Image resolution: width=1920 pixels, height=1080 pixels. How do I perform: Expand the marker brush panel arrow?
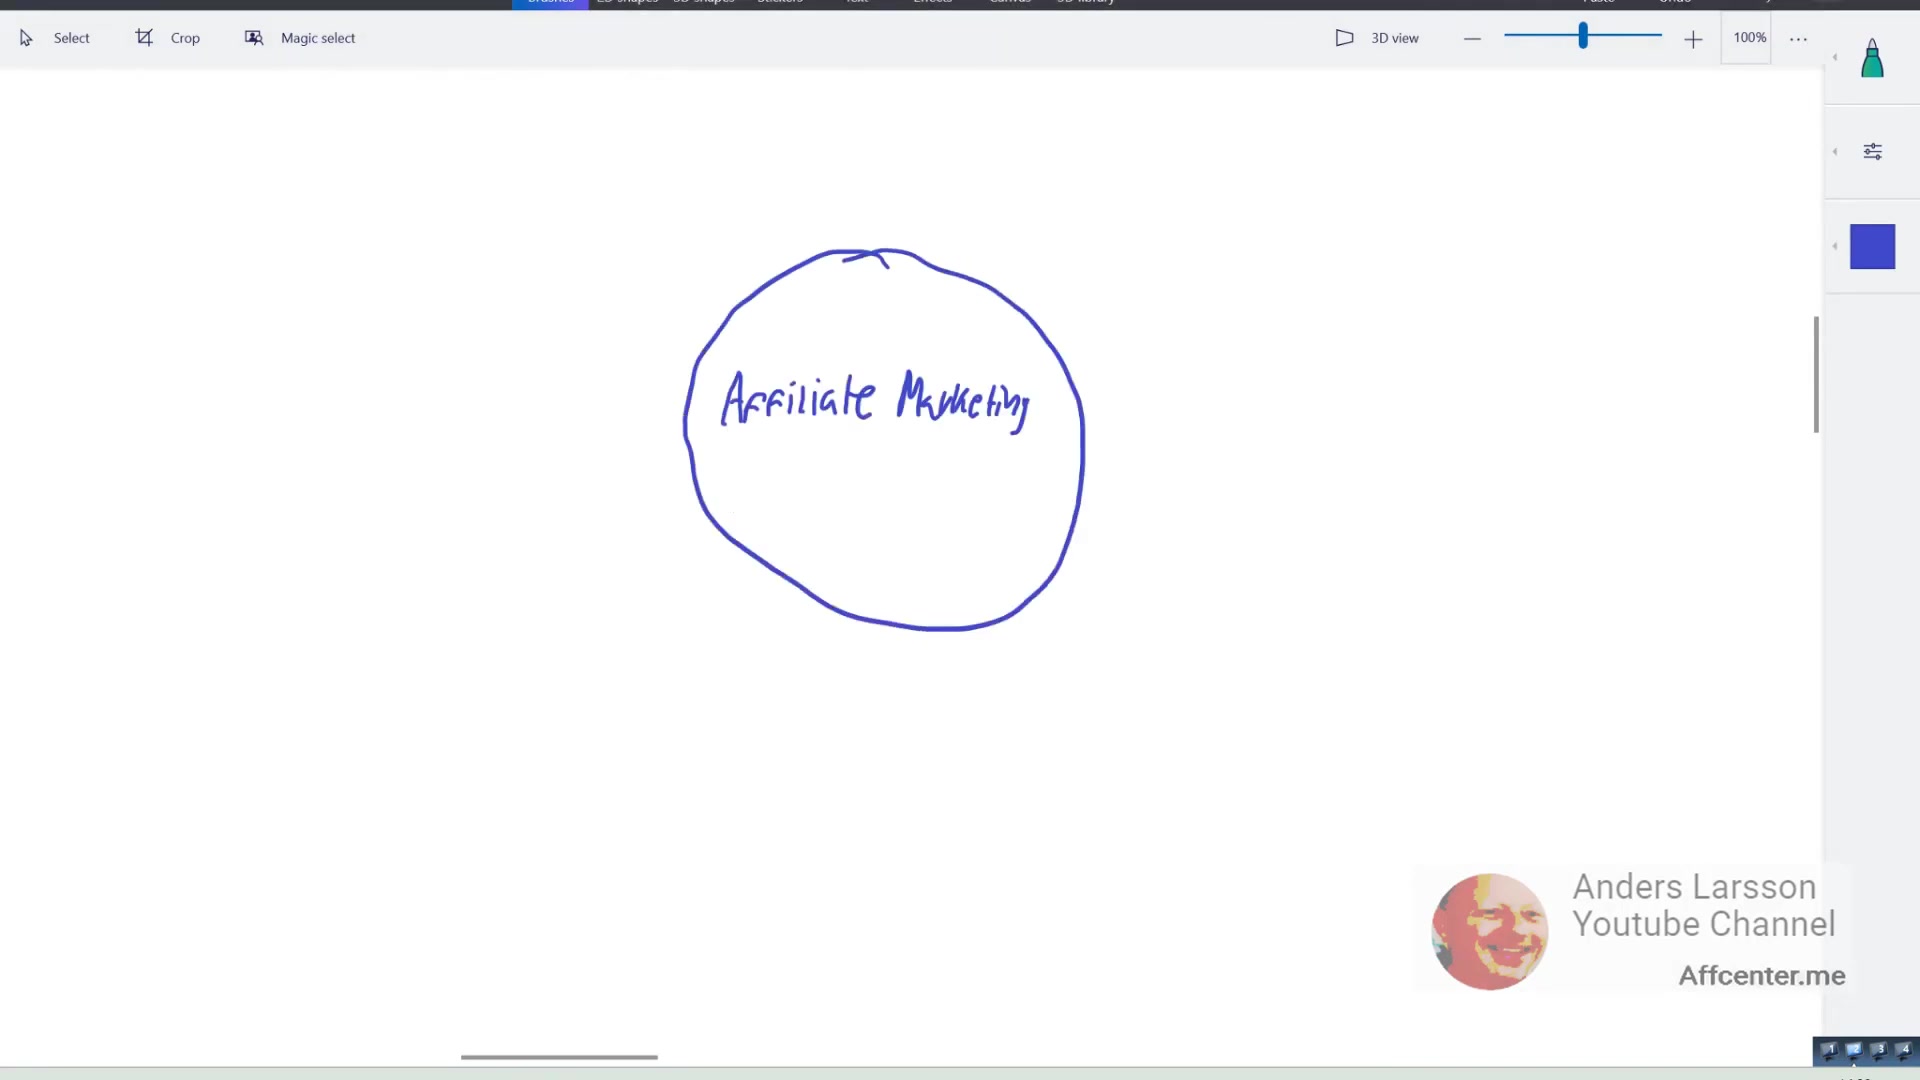coord(1835,57)
